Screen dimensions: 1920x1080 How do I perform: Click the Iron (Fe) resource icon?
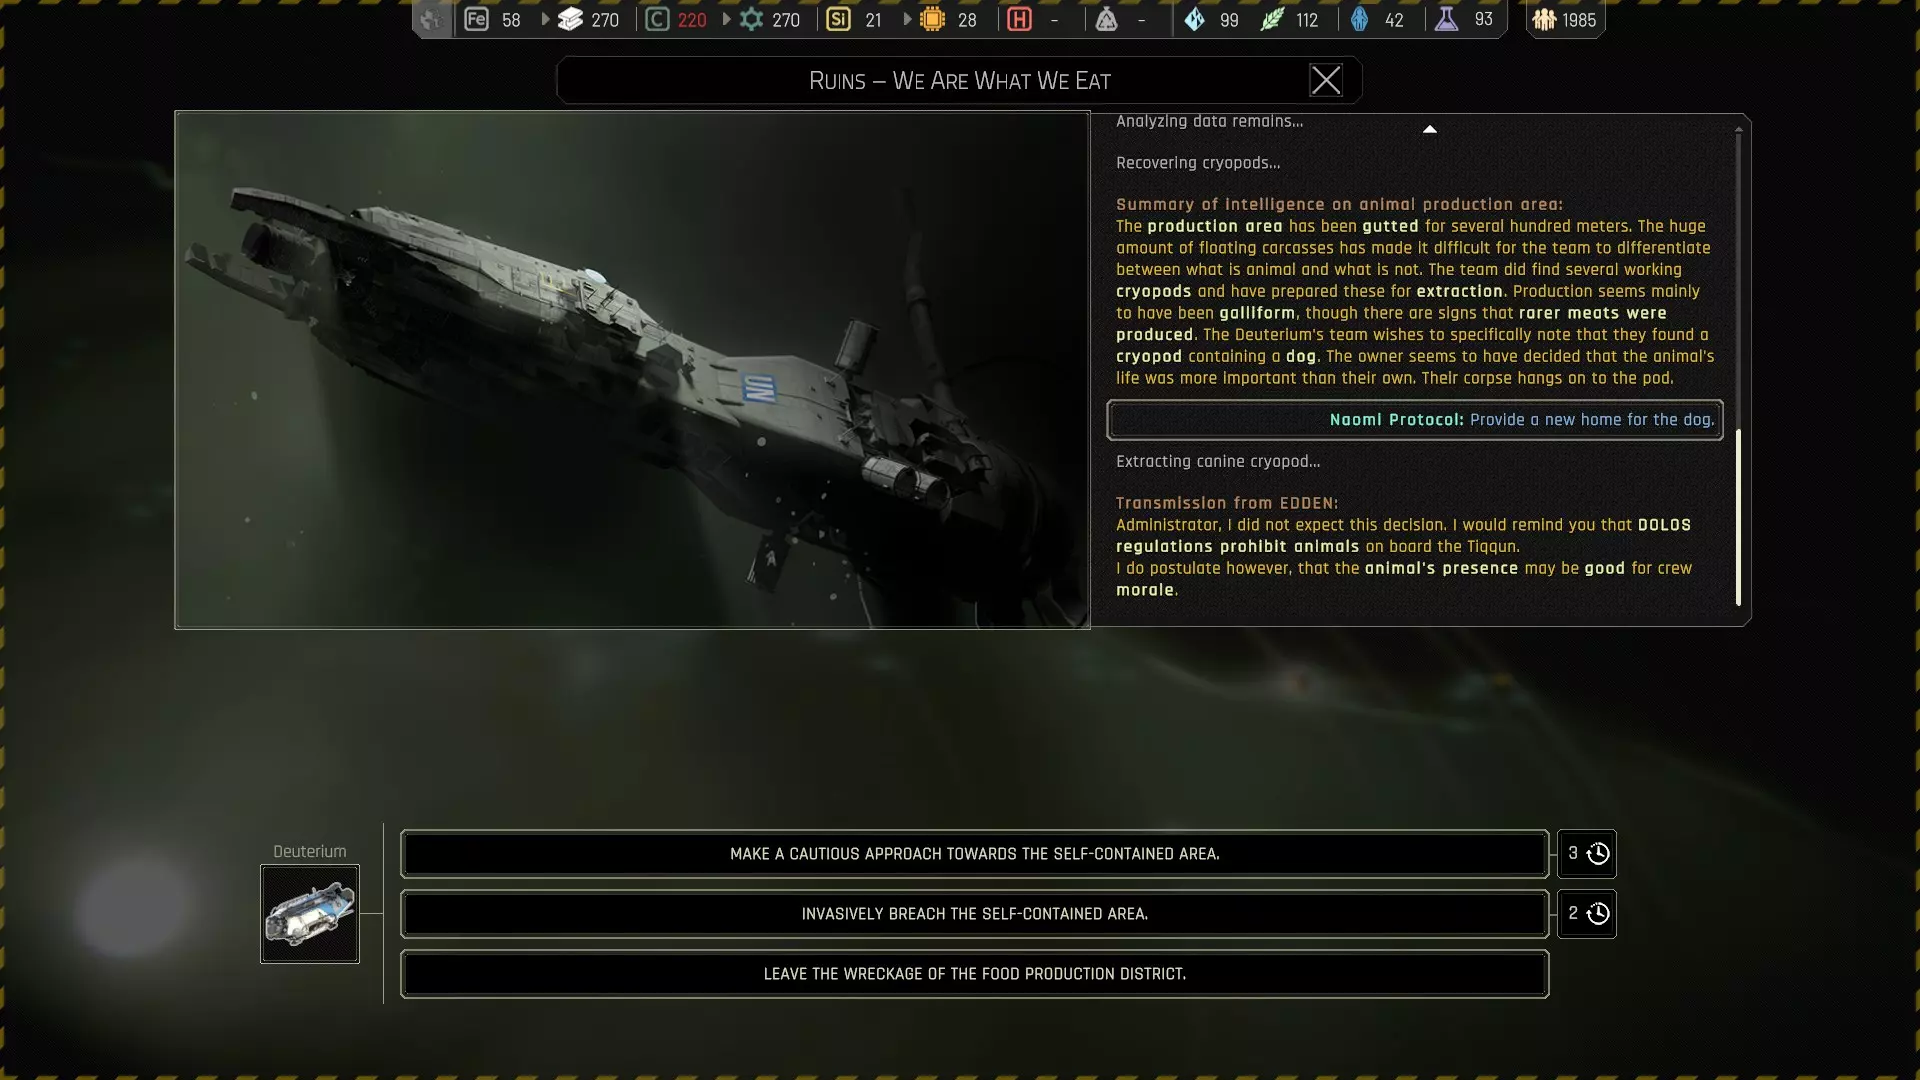(476, 19)
